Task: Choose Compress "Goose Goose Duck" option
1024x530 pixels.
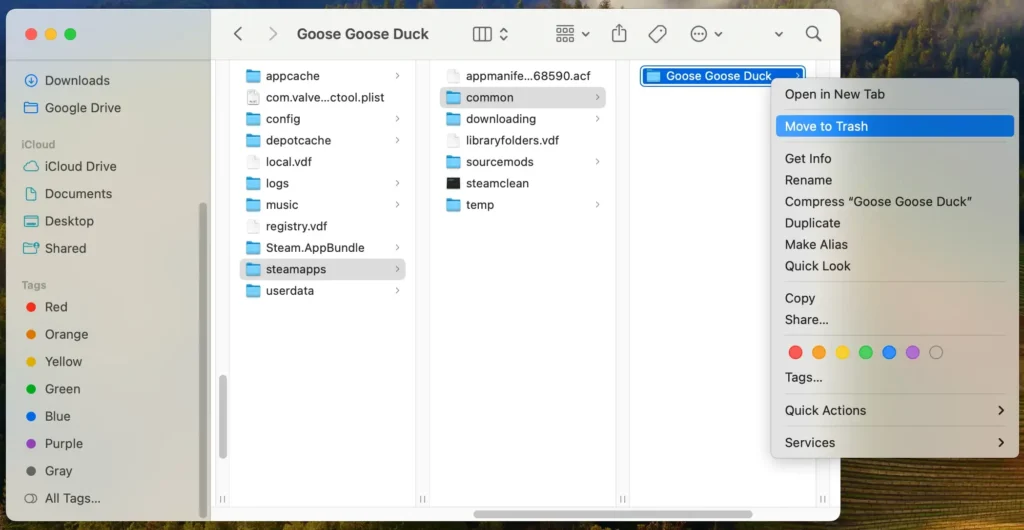Action: tap(878, 201)
